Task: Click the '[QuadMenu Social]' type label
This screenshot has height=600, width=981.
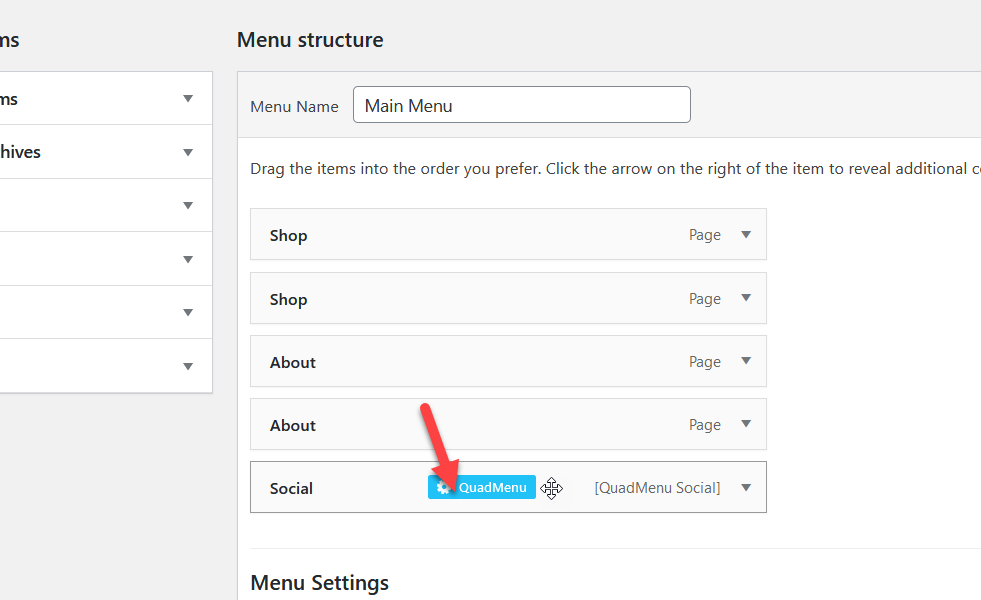Action: [x=657, y=488]
